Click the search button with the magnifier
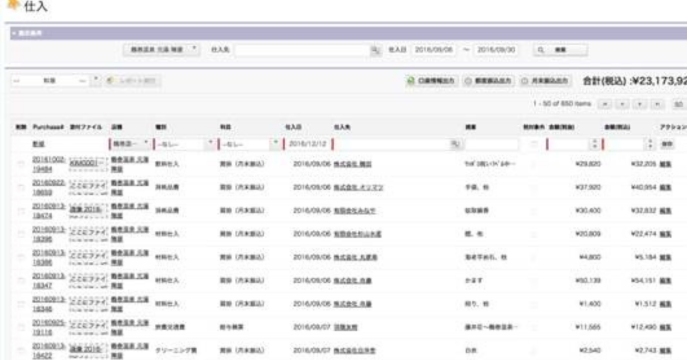 tap(560, 50)
